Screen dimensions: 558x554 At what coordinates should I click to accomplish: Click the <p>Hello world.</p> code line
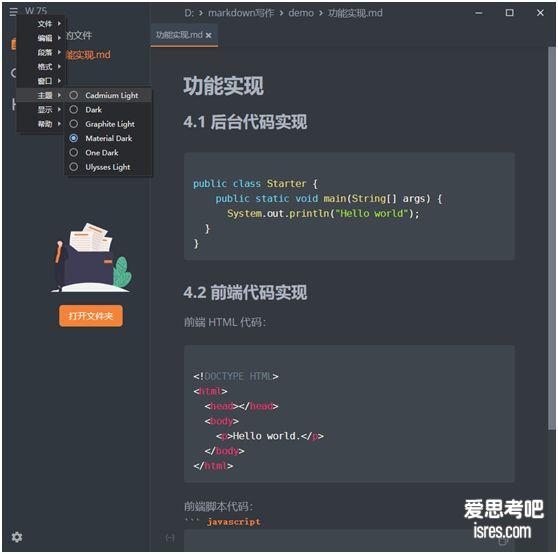point(269,436)
